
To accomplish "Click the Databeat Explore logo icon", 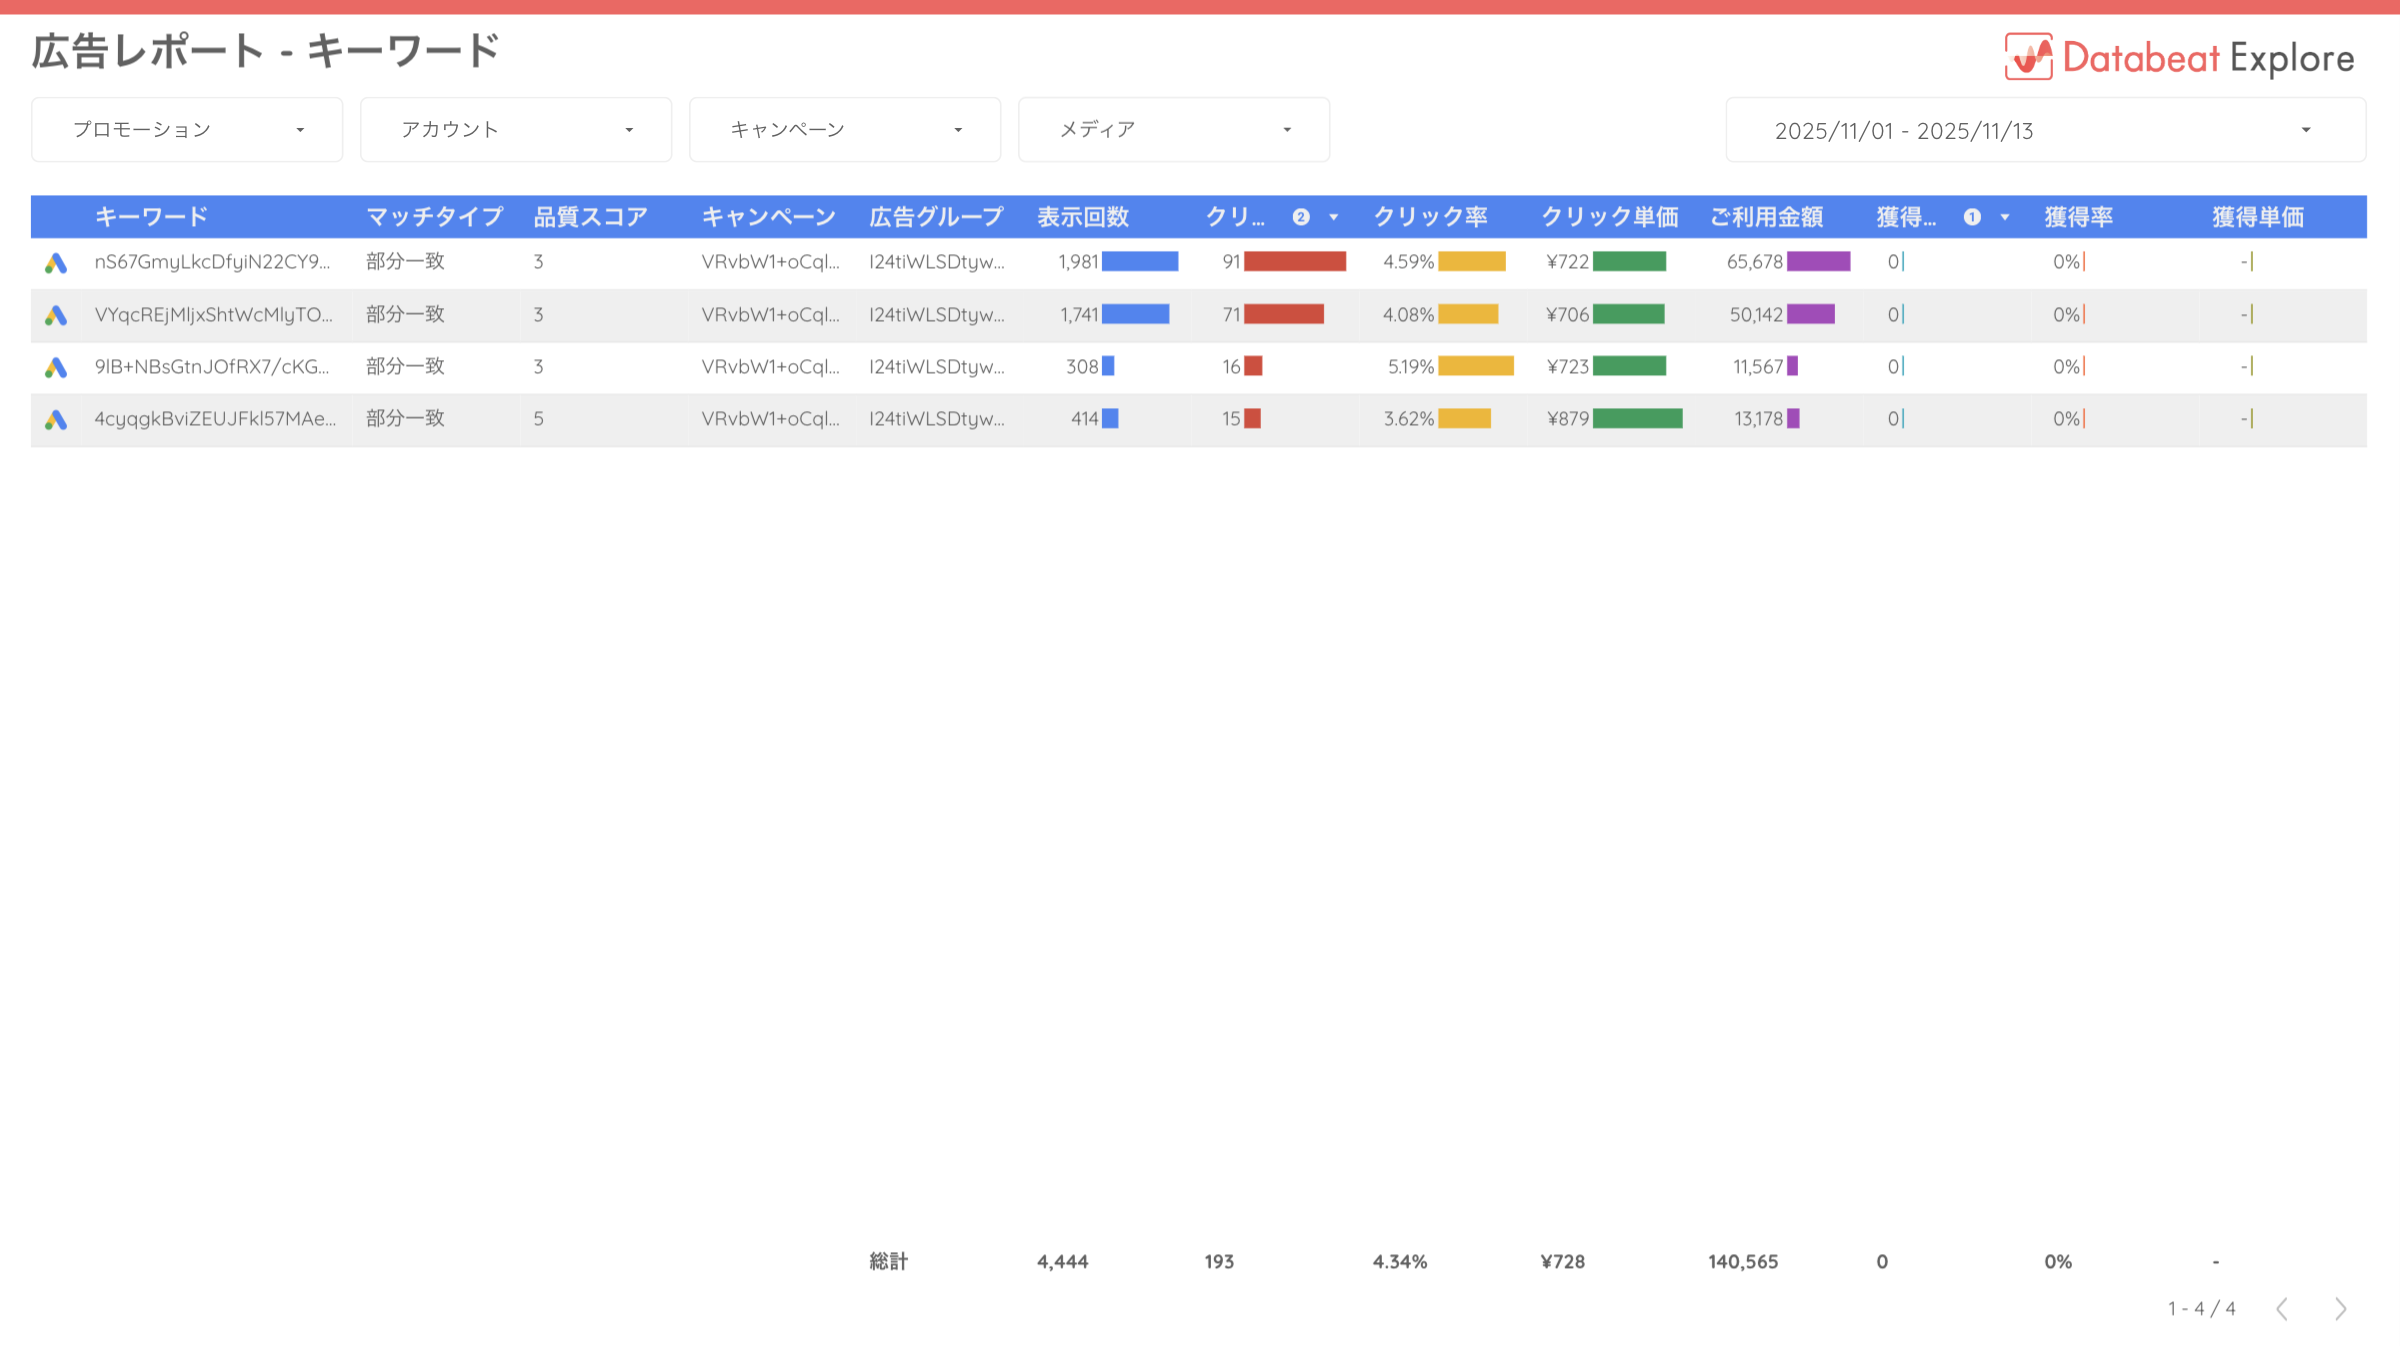I will click(2028, 57).
